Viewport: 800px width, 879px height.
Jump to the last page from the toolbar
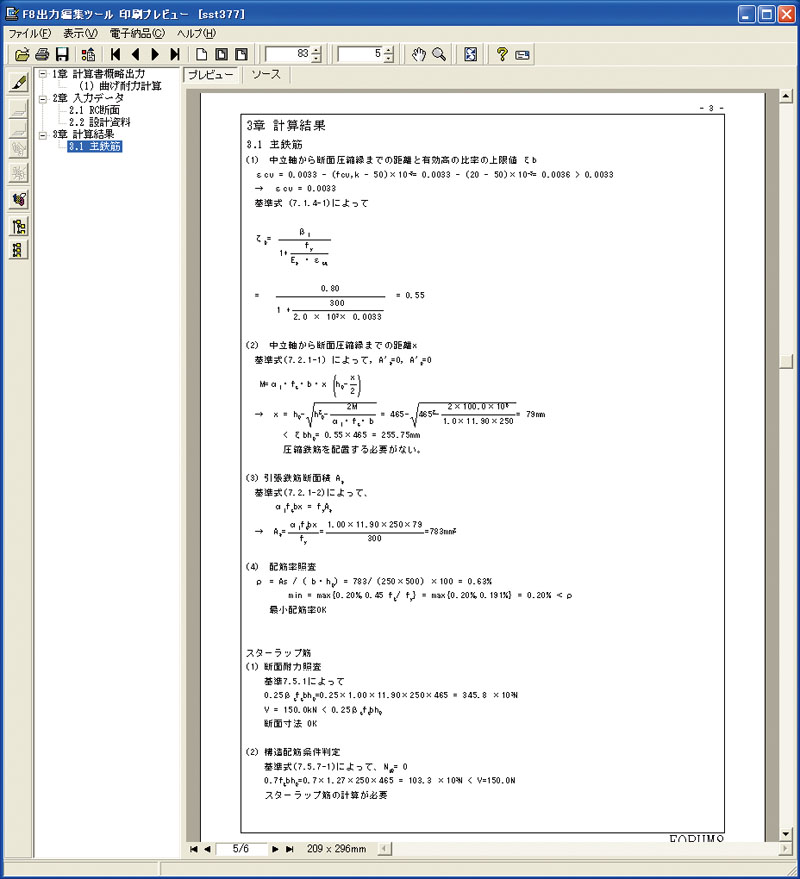pyautogui.click(x=175, y=54)
